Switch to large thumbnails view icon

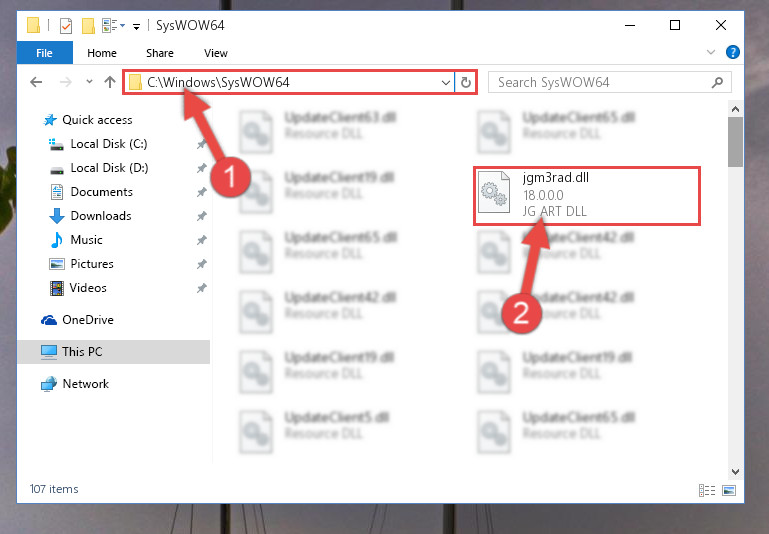pyautogui.click(x=729, y=490)
